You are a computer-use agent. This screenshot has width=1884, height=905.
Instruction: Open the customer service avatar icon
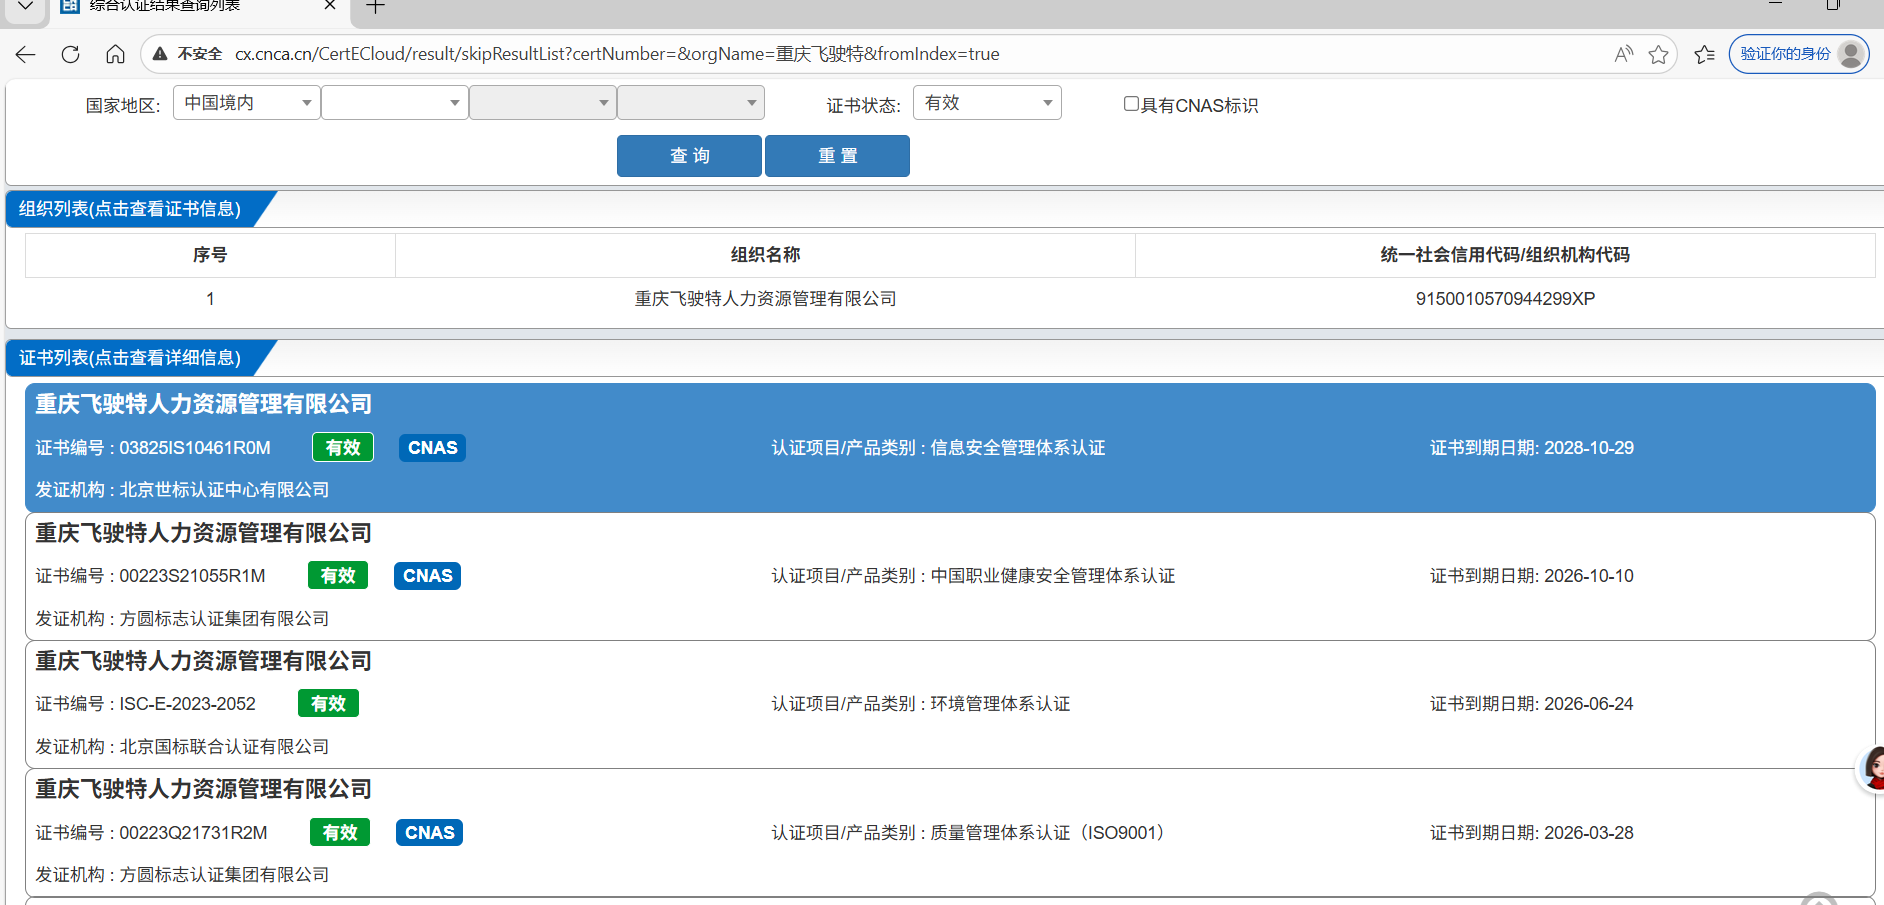click(1873, 768)
